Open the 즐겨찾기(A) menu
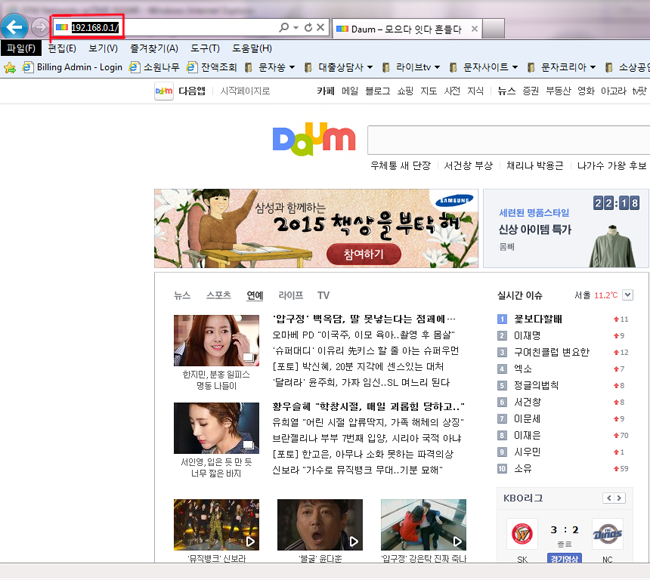Screen dimensions: 650x580 pos(154,49)
